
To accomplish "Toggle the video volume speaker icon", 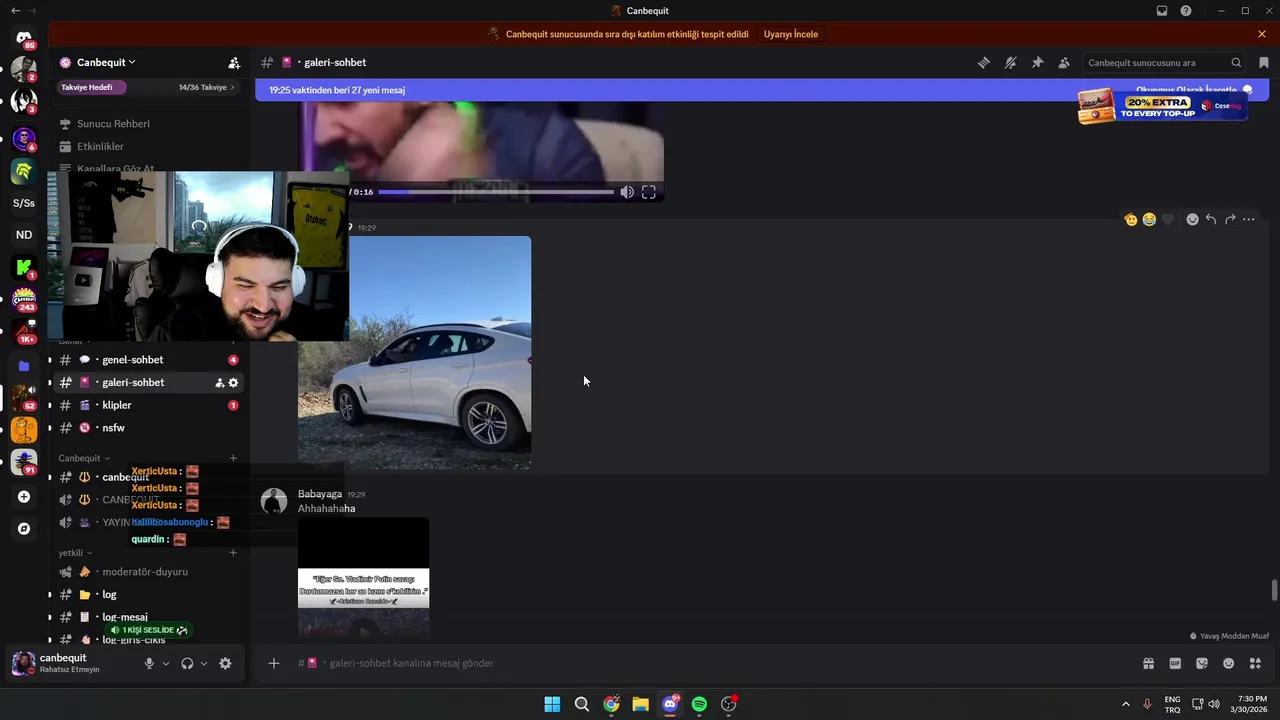I will coord(627,192).
